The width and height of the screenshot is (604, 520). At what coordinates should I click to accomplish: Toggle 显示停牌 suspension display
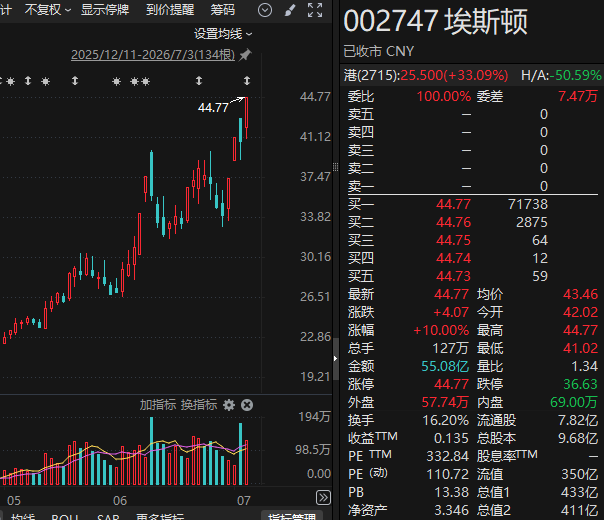pyautogui.click(x=105, y=10)
